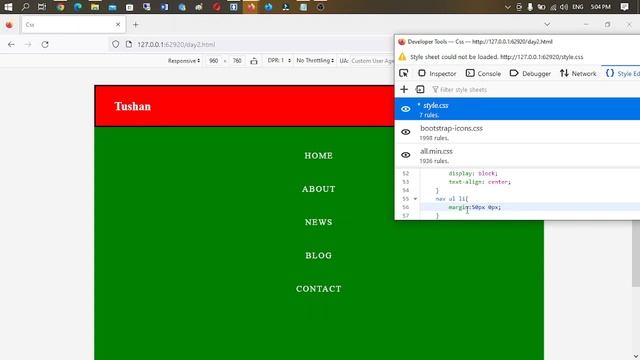This screenshot has width=640, height=360.
Task: Open the volume control in tray
Action: point(564,7)
